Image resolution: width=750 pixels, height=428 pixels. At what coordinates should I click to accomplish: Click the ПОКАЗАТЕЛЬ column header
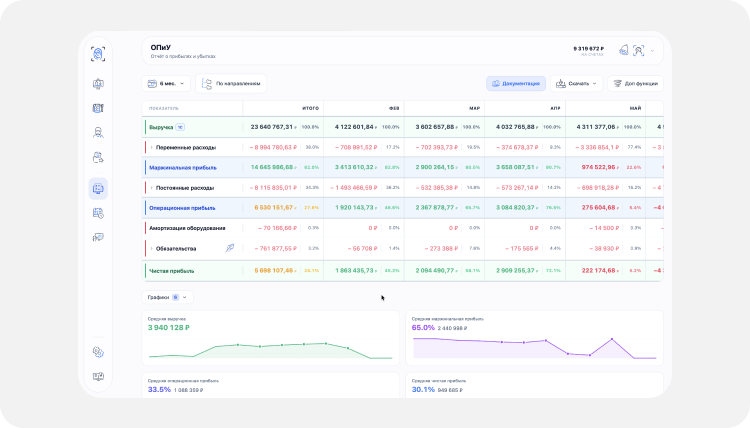click(164, 109)
